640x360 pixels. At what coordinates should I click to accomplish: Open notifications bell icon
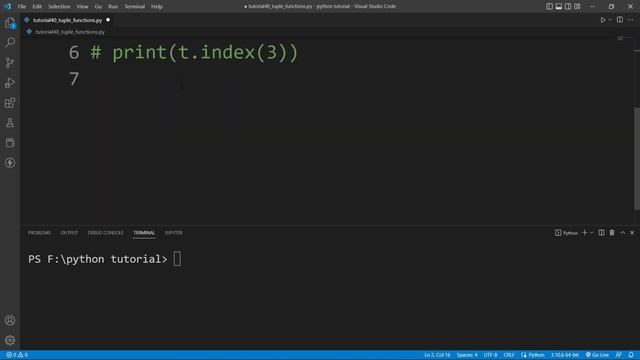coord(631,355)
